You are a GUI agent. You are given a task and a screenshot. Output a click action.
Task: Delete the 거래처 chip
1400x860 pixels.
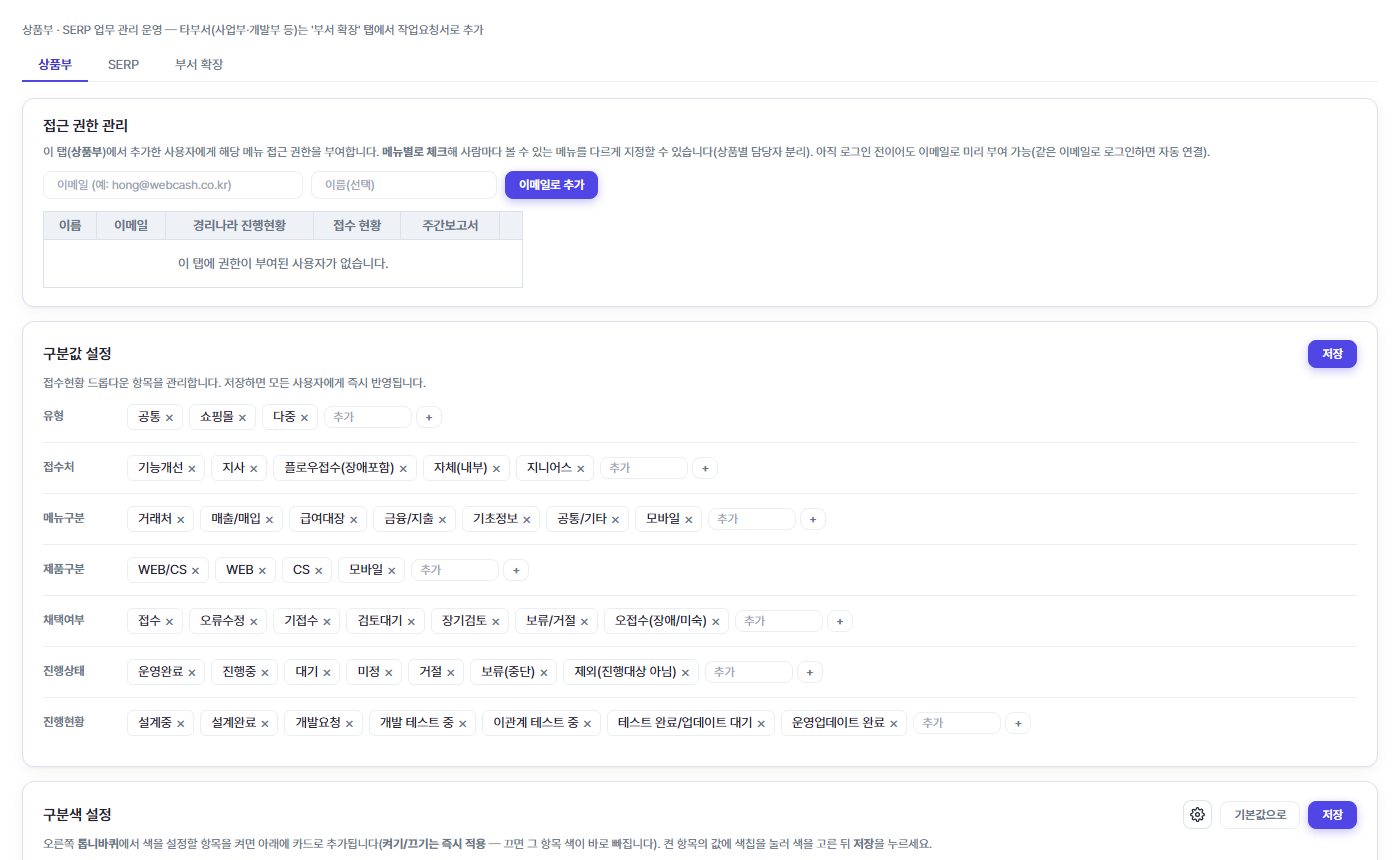tap(180, 519)
